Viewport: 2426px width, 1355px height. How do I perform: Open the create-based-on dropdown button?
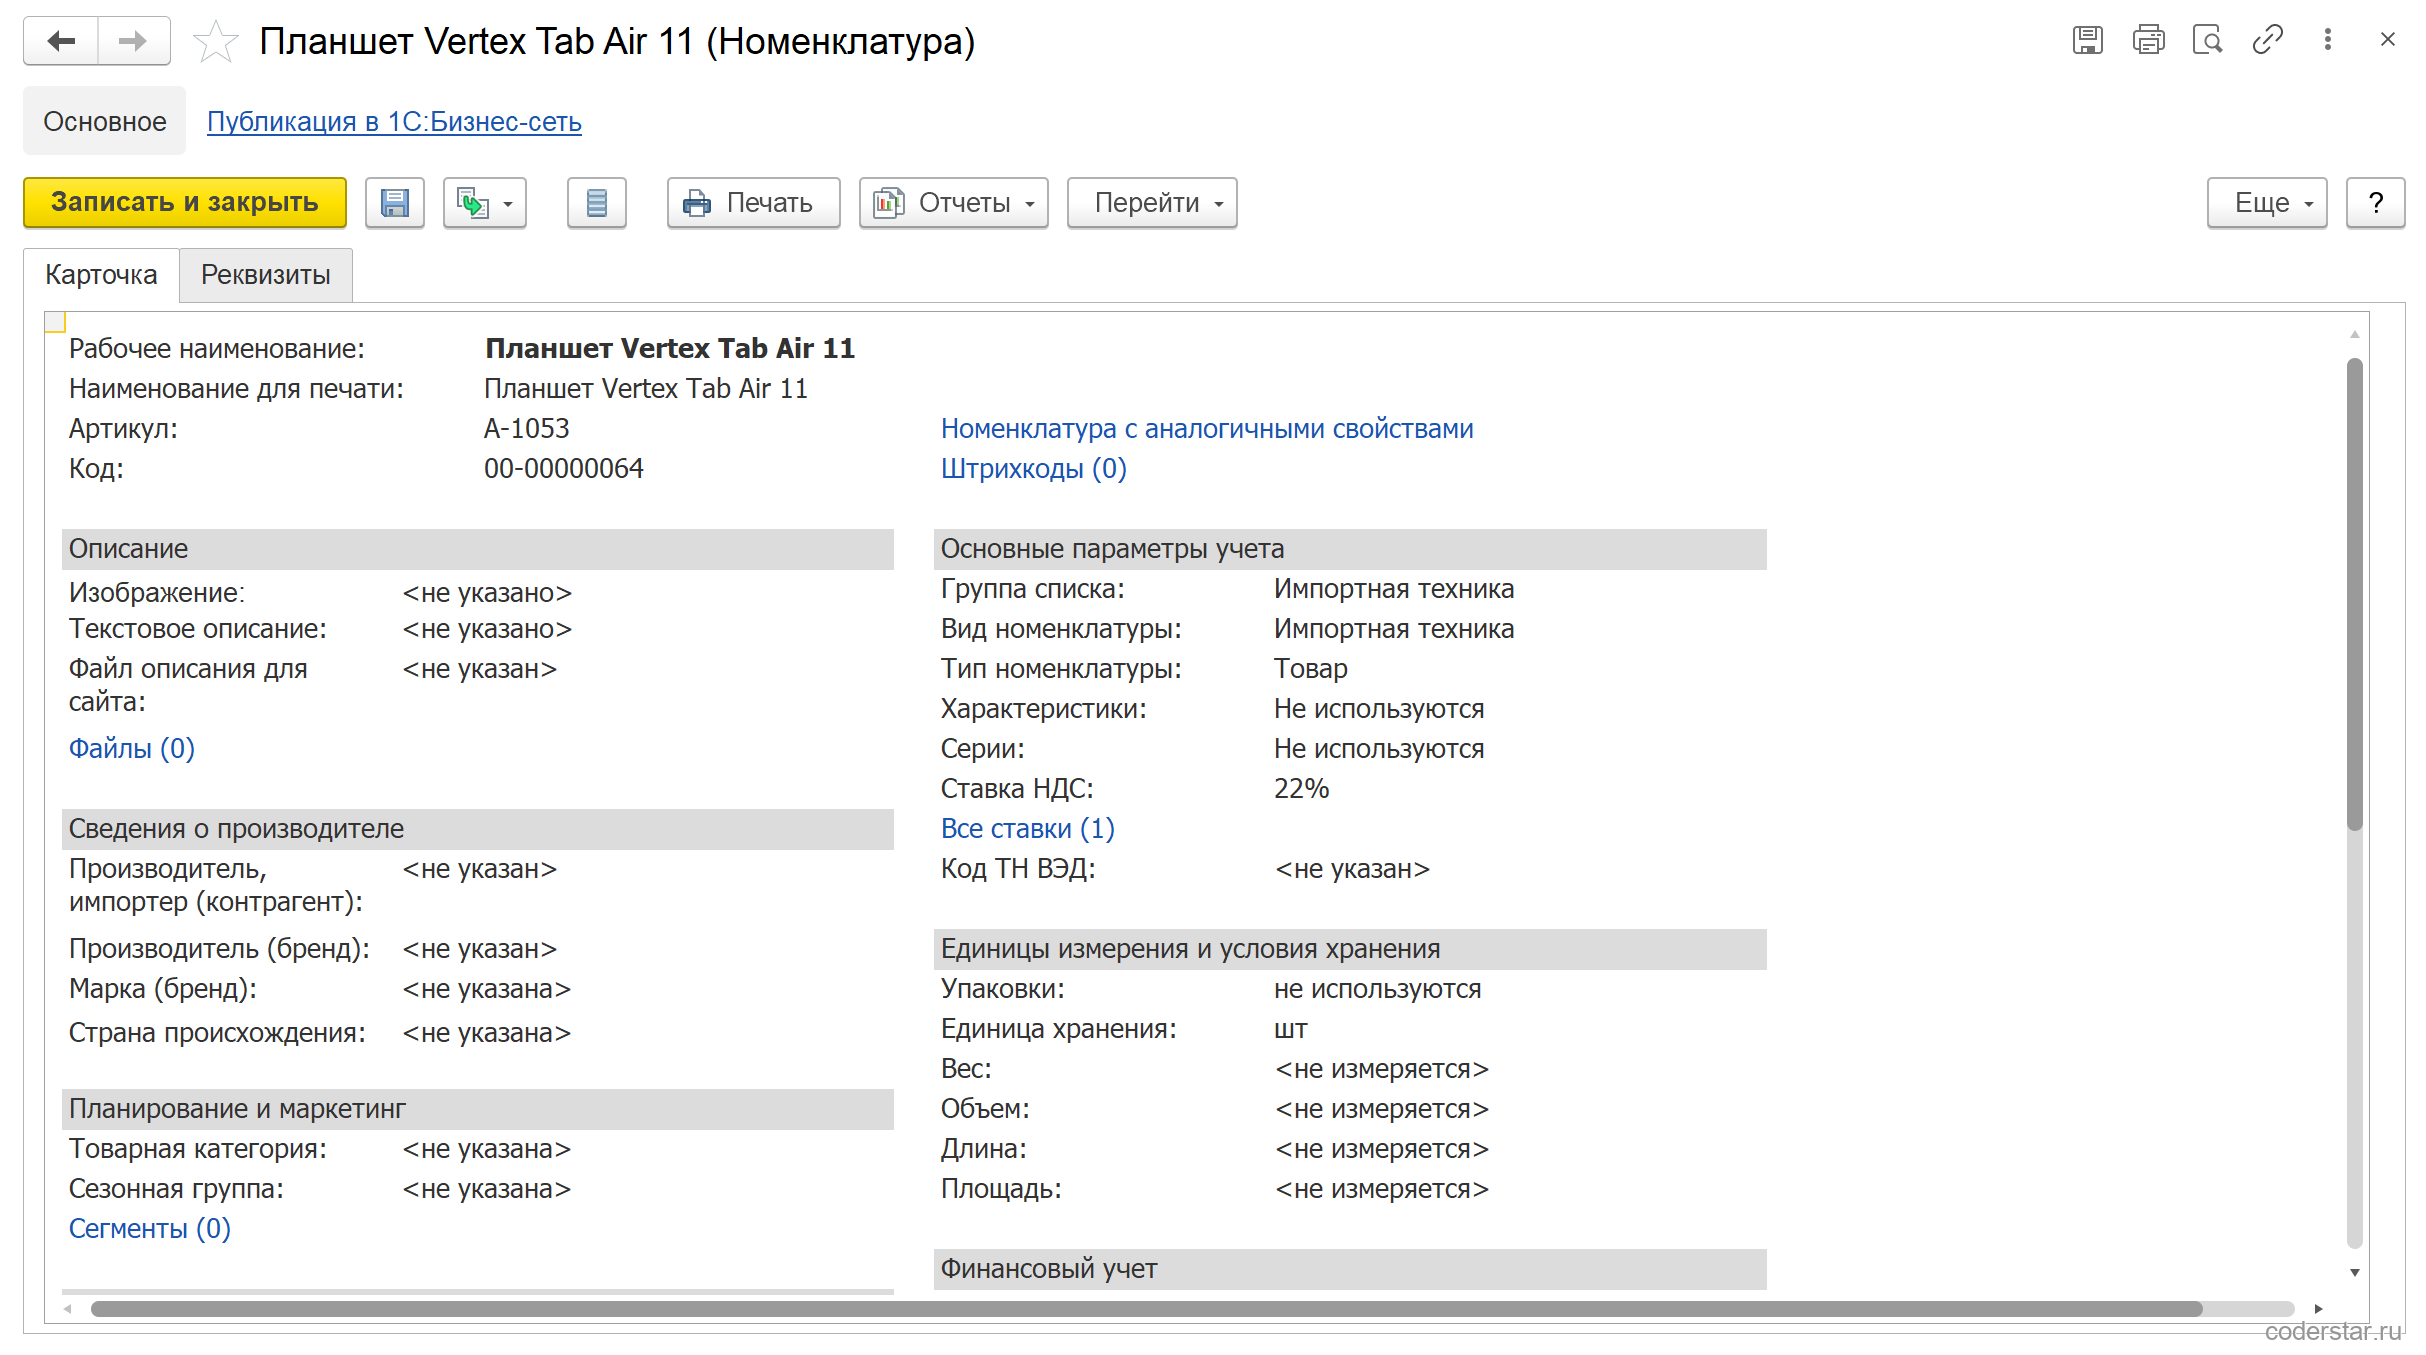click(485, 203)
